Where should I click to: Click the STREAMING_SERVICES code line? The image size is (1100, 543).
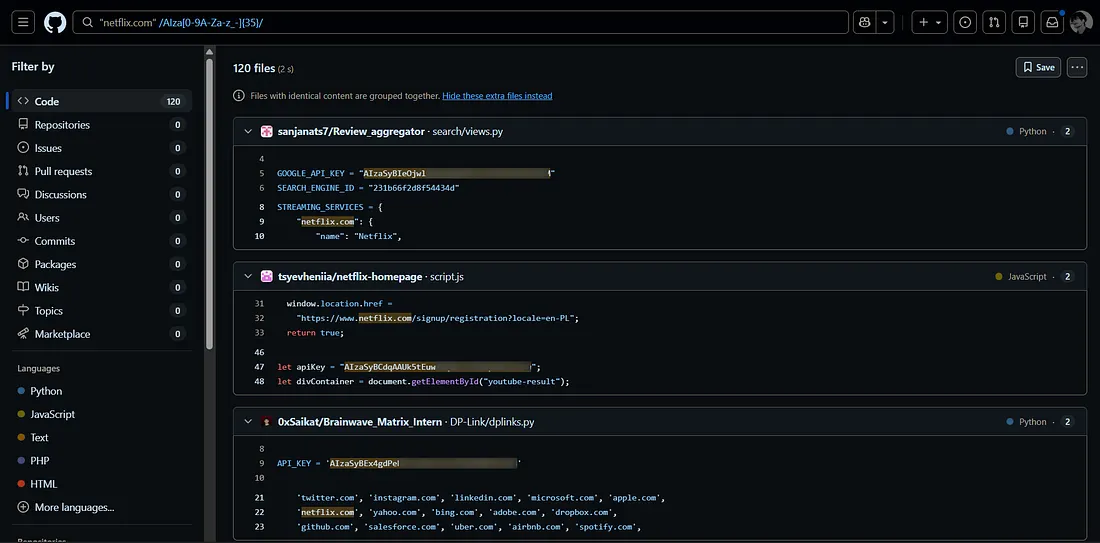(x=329, y=207)
